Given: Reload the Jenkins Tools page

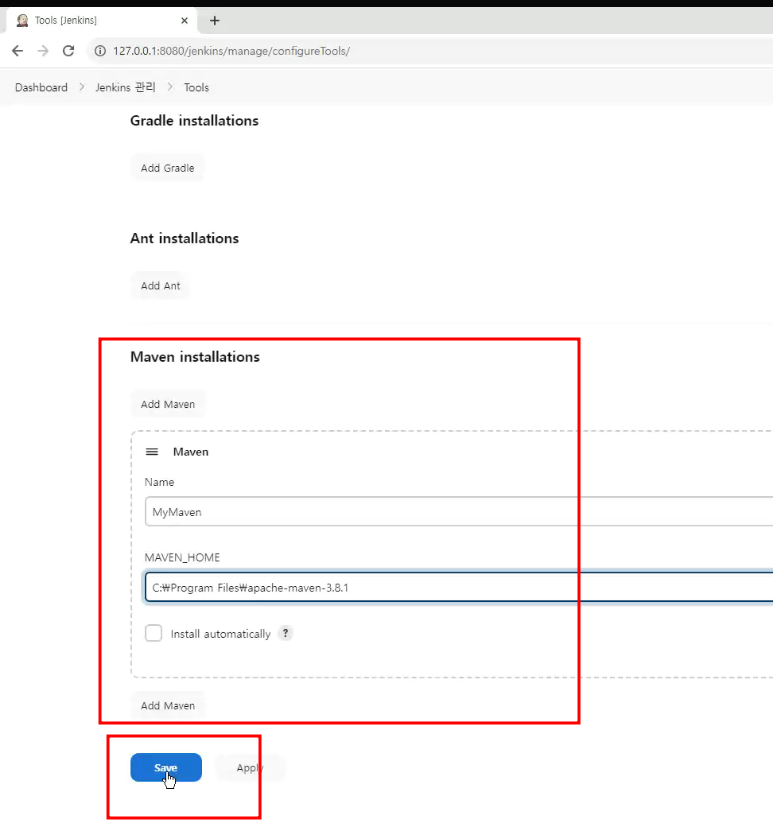Looking at the screenshot, I should 68,51.
